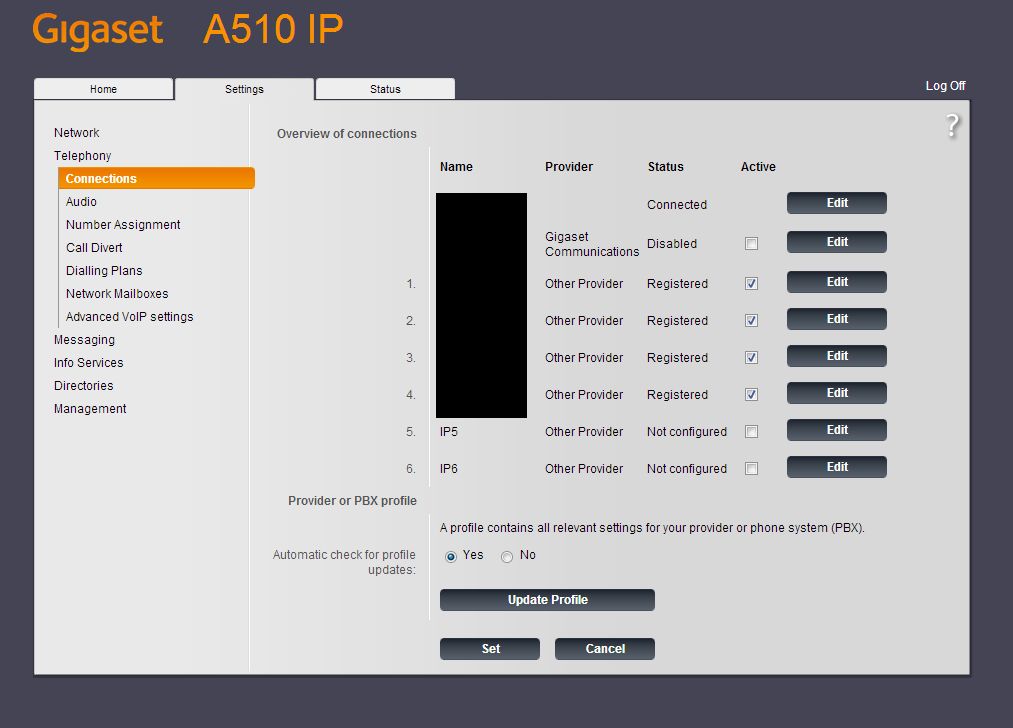The height and width of the screenshot is (728, 1013).
Task: Select Connections in the sidebar
Action: [156, 178]
